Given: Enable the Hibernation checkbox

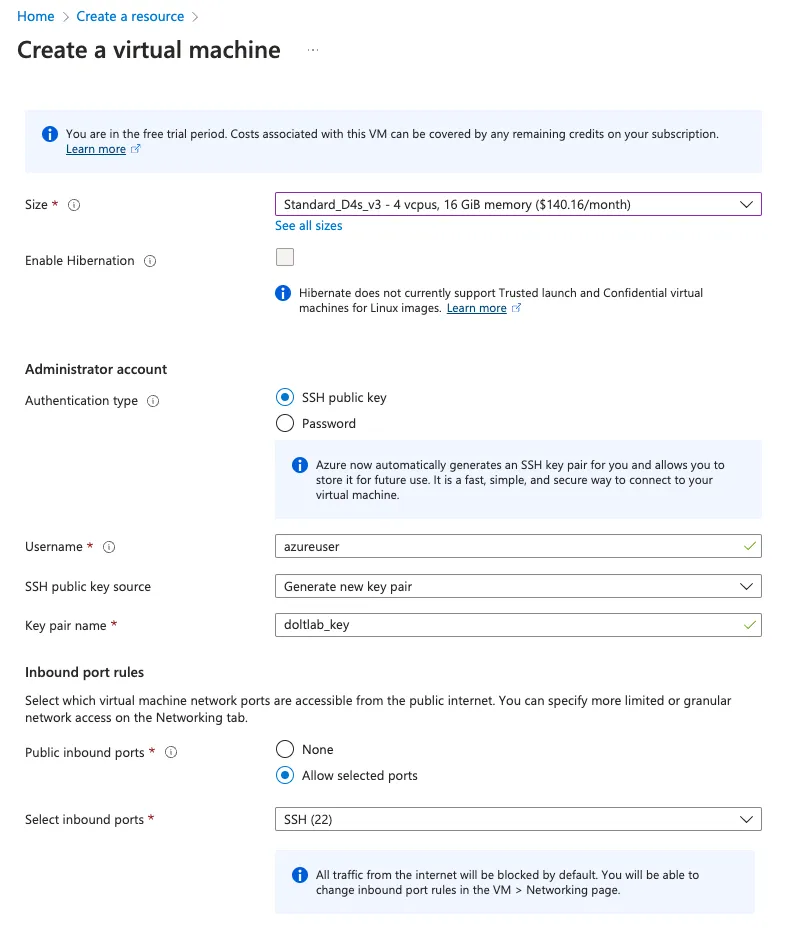Looking at the screenshot, I should (x=285, y=257).
